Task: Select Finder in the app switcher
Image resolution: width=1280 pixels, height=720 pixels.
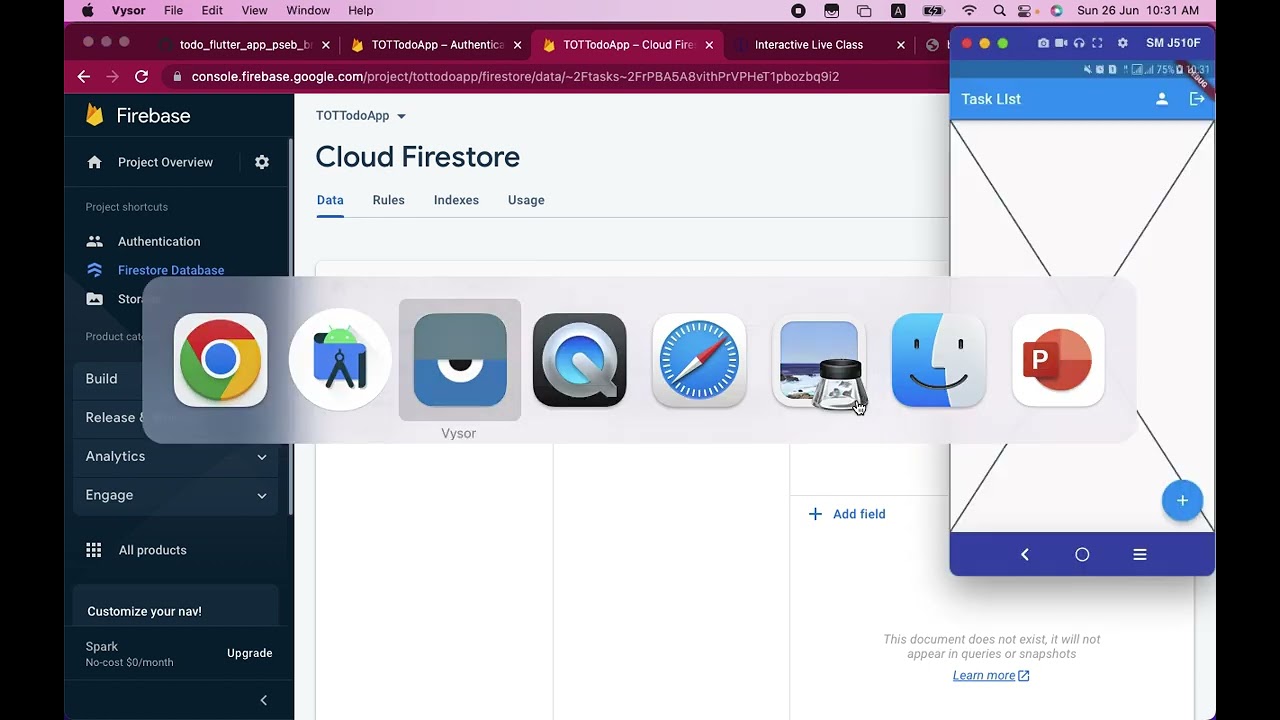Action: coord(938,360)
